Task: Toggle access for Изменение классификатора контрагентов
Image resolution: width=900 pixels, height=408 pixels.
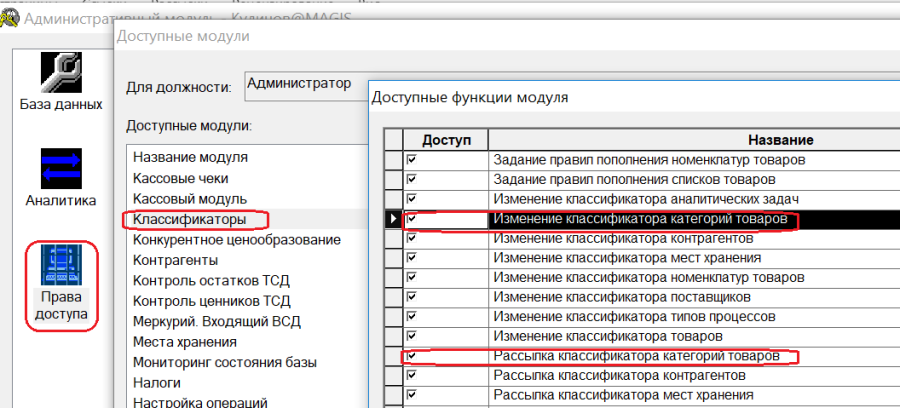Action: click(x=411, y=238)
